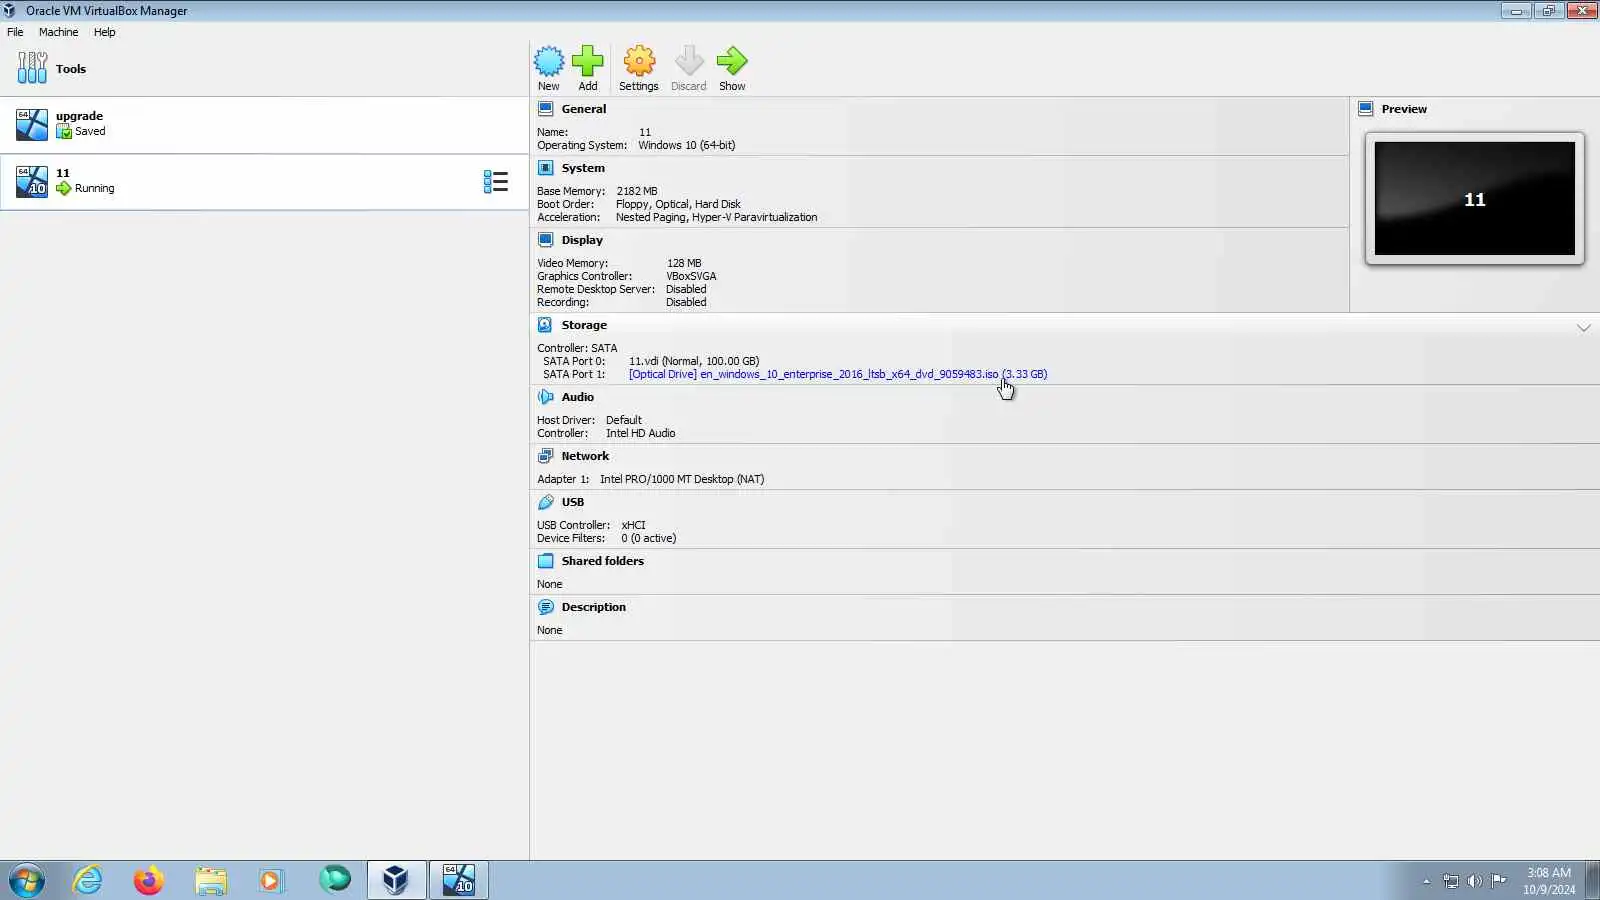Show hidden system tray icons
The height and width of the screenshot is (900, 1600).
click(x=1427, y=881)
